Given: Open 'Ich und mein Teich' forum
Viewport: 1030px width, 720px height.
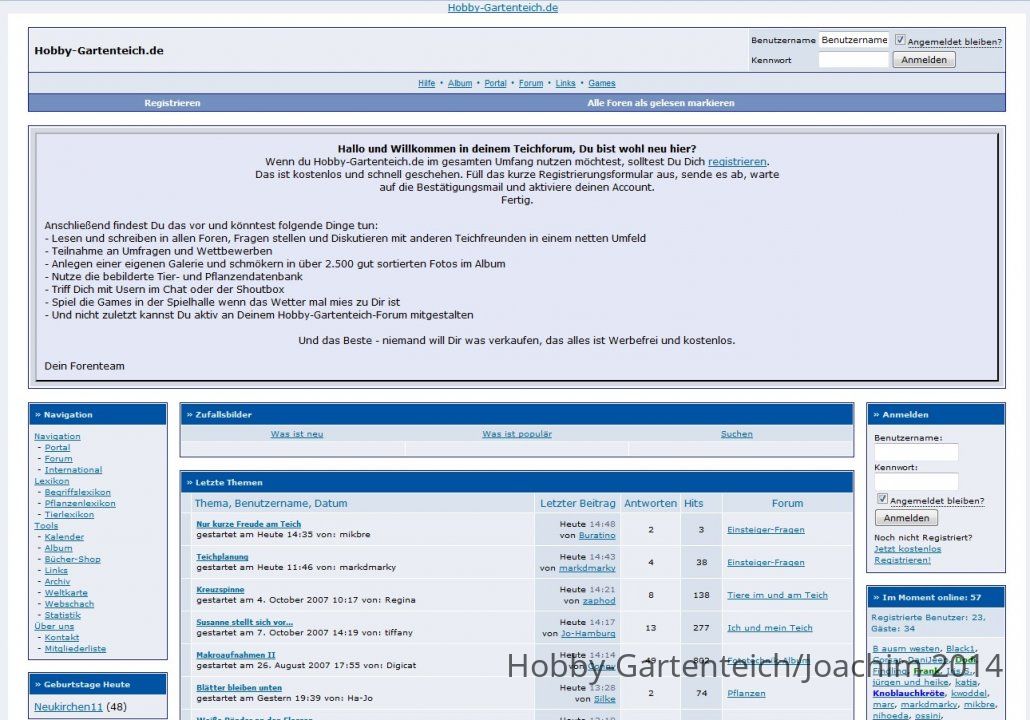Looking at the screenshot, I should pyautogui.click(x=769, y=628).
